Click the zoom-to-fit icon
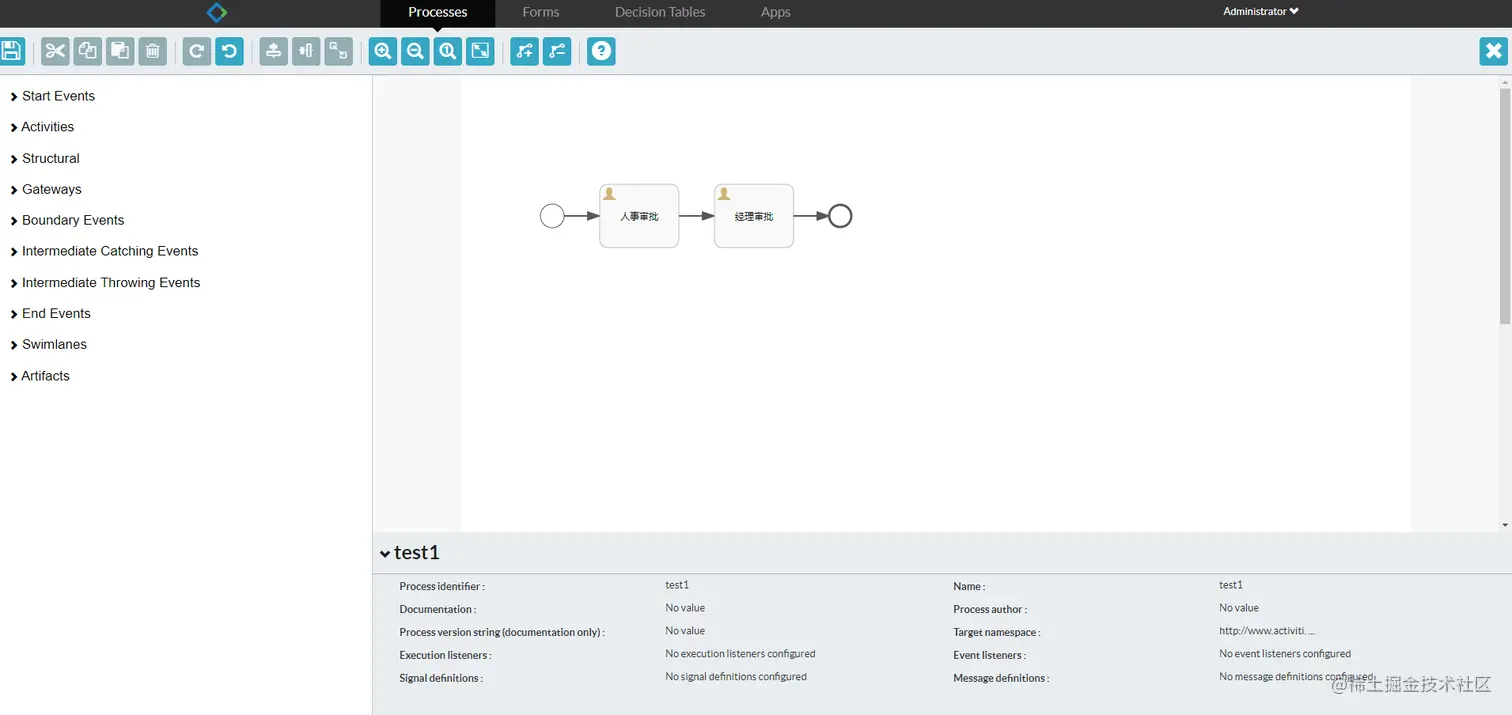Image resolution: width=1512 pixels, height=715 pixels. [x=481, y=51]
